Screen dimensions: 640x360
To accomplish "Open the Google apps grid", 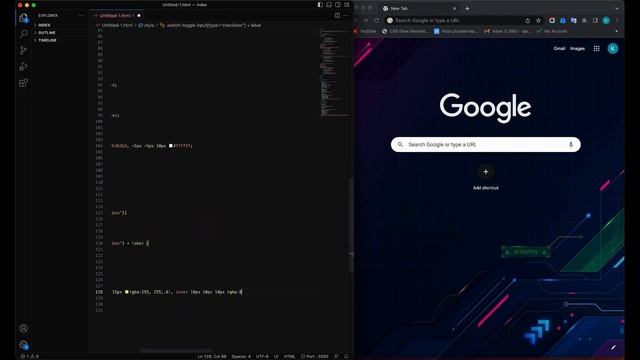I will pyautogui.click(x=596, y=49).
